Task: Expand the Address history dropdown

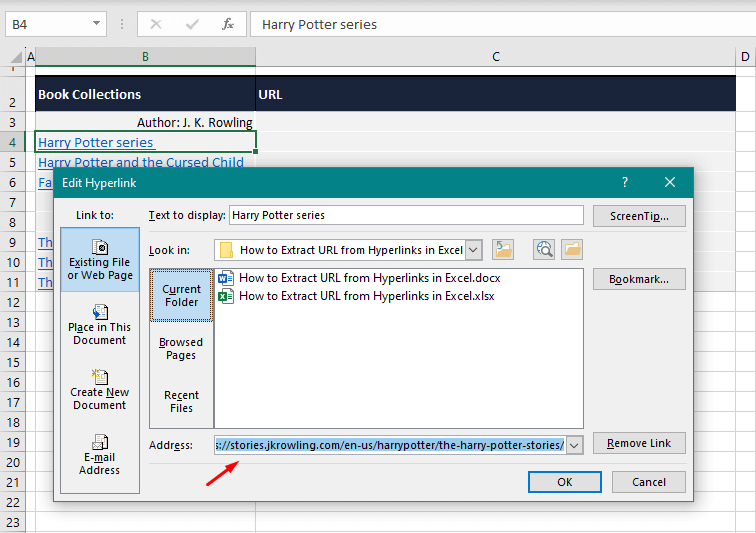Action: [x=574, y=445]
